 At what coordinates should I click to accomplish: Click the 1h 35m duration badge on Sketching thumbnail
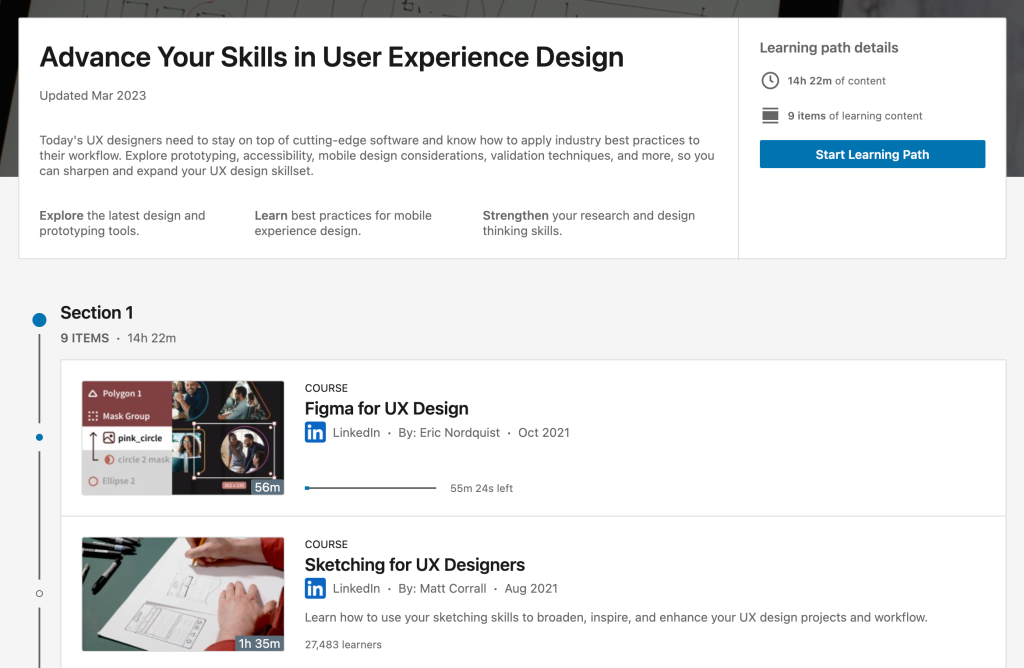pos(259,643)
